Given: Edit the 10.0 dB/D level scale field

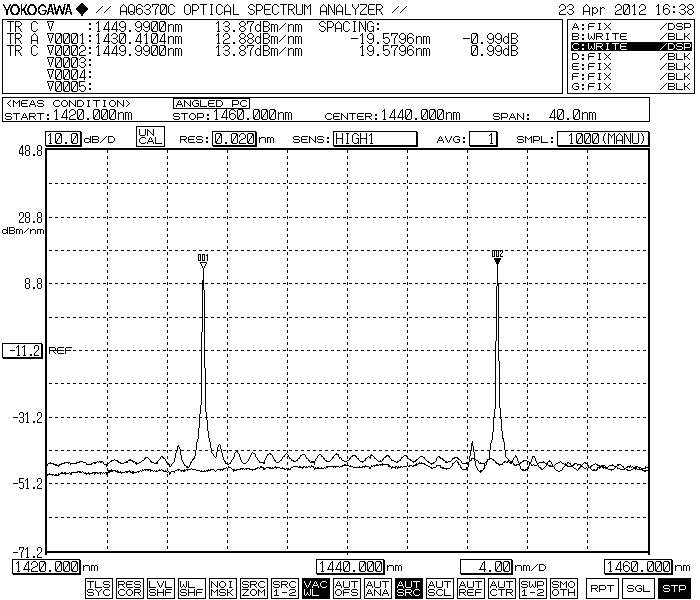Looking at the screenshot, I should (x=63, y=139).
